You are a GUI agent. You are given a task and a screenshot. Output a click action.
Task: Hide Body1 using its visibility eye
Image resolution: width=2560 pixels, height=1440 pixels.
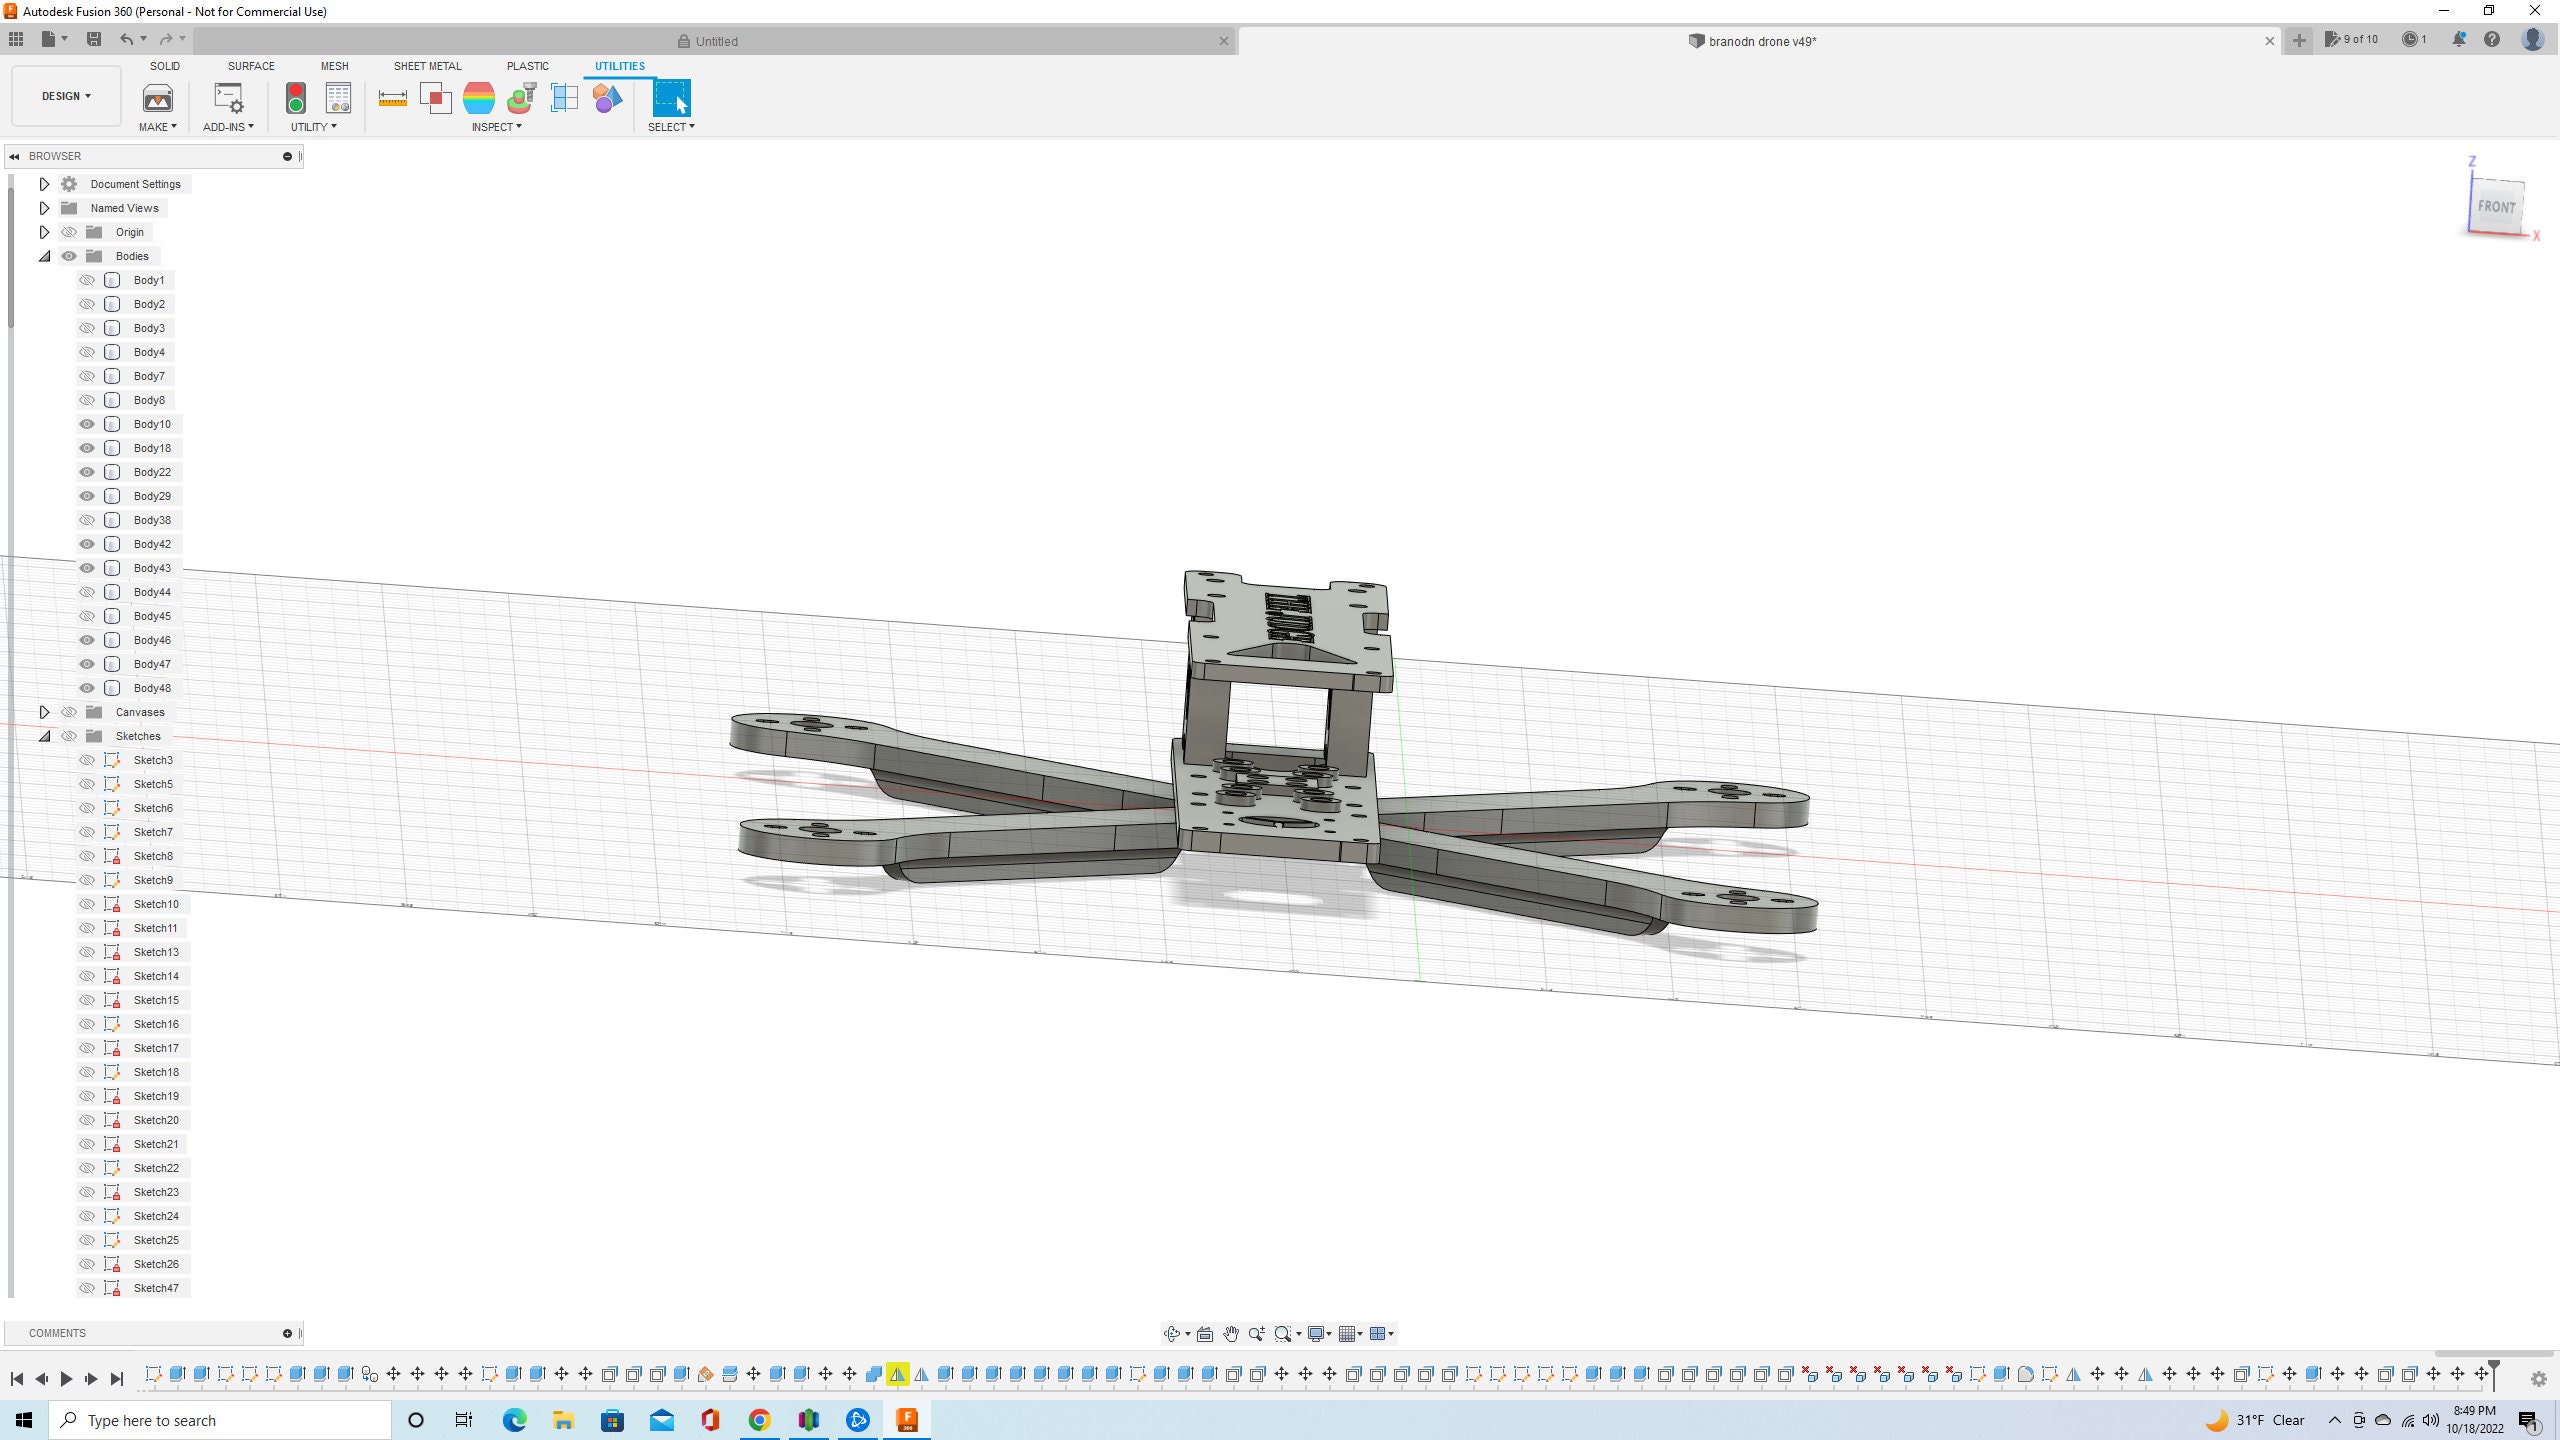(x=87, y=280)
